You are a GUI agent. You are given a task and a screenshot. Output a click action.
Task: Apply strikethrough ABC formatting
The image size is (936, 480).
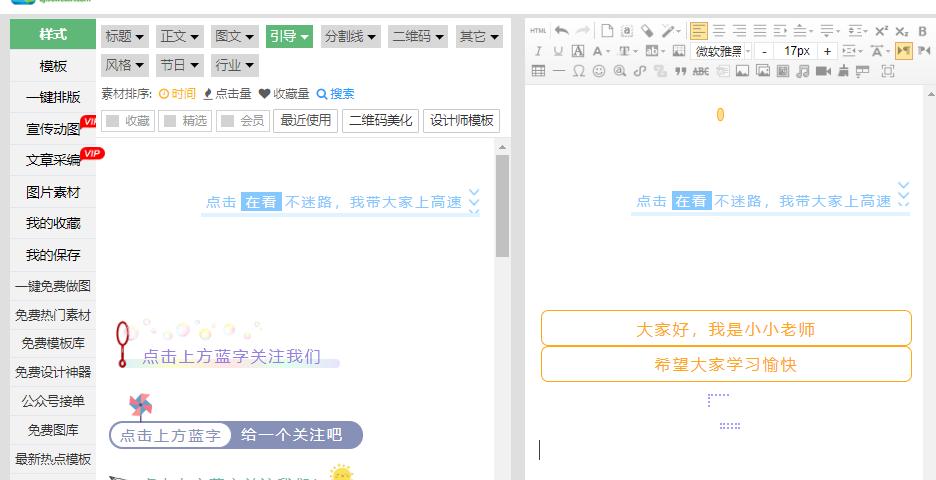[x=701, y=71]
